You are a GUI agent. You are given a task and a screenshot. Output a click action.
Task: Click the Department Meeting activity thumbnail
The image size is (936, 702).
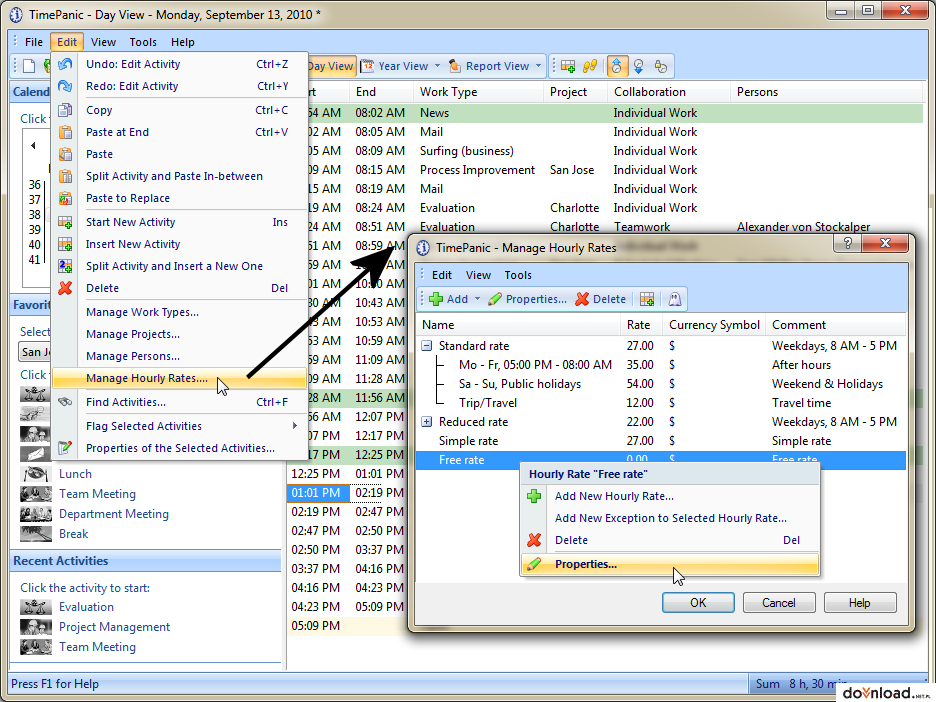click(x=36, y=514)
